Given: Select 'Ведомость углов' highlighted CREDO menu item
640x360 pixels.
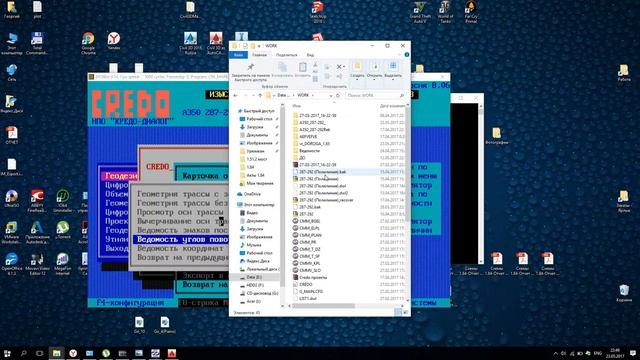Looking at the screenshot, I should coord(180,240).
